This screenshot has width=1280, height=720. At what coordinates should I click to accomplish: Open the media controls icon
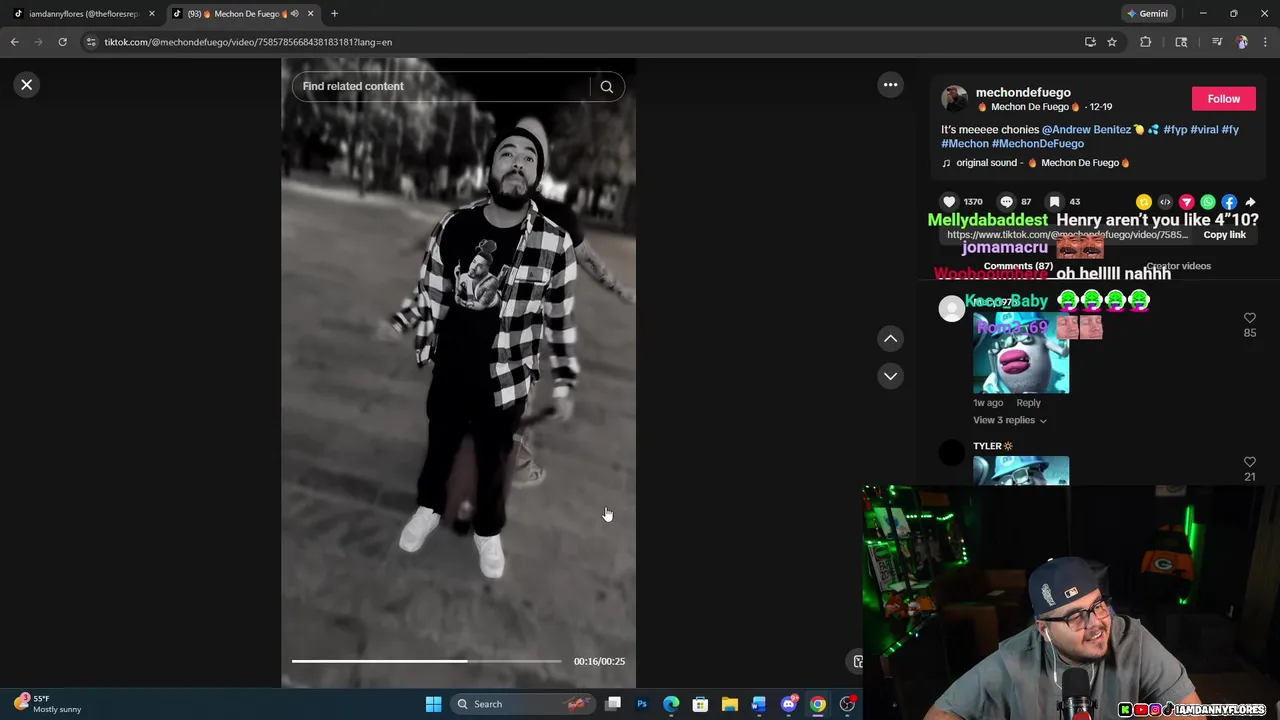click(1217, 42)
